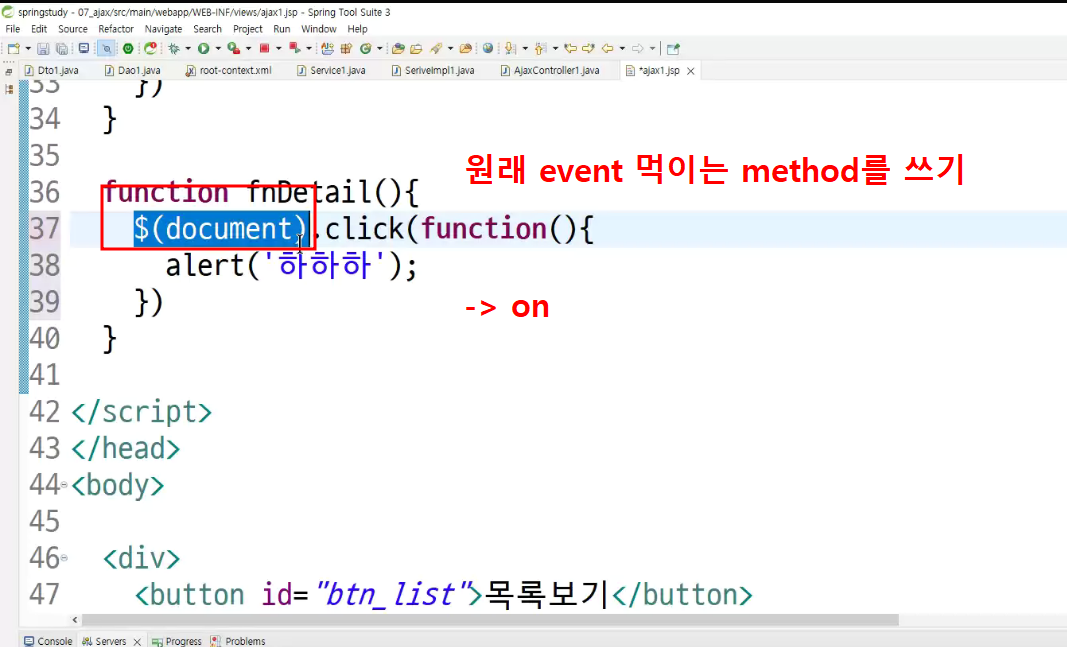Click Next Edit Location arrow icon
Viewport: 1067px width, 647px height.
(x=589, y=48)
